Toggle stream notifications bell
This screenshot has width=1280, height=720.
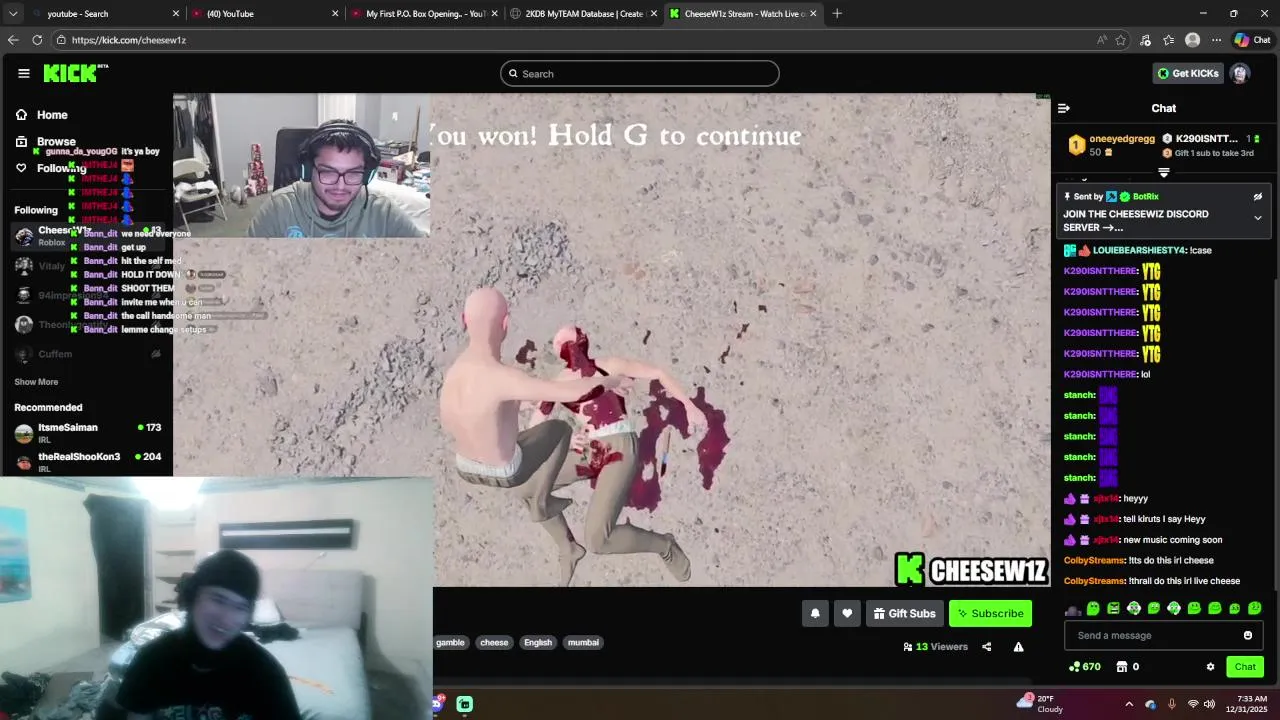point(815,613)
